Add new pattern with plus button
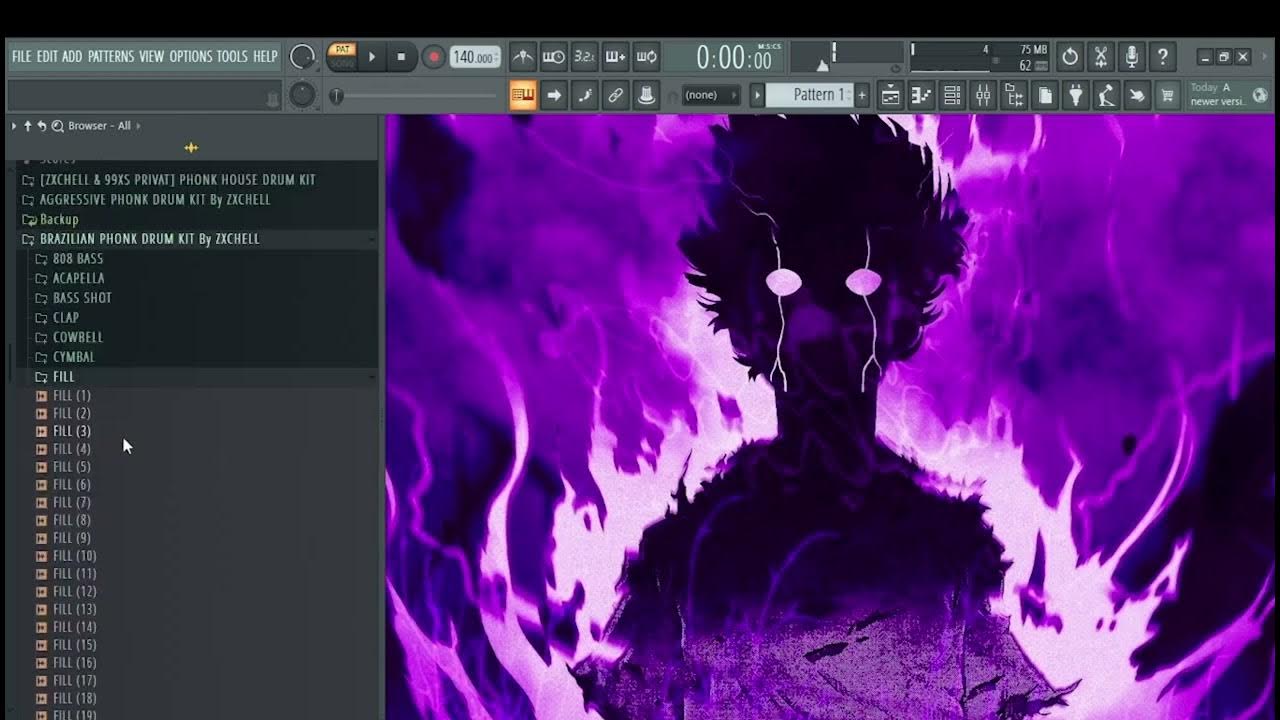The width and height of the screenshot is (1280, 720). point(862,95)
